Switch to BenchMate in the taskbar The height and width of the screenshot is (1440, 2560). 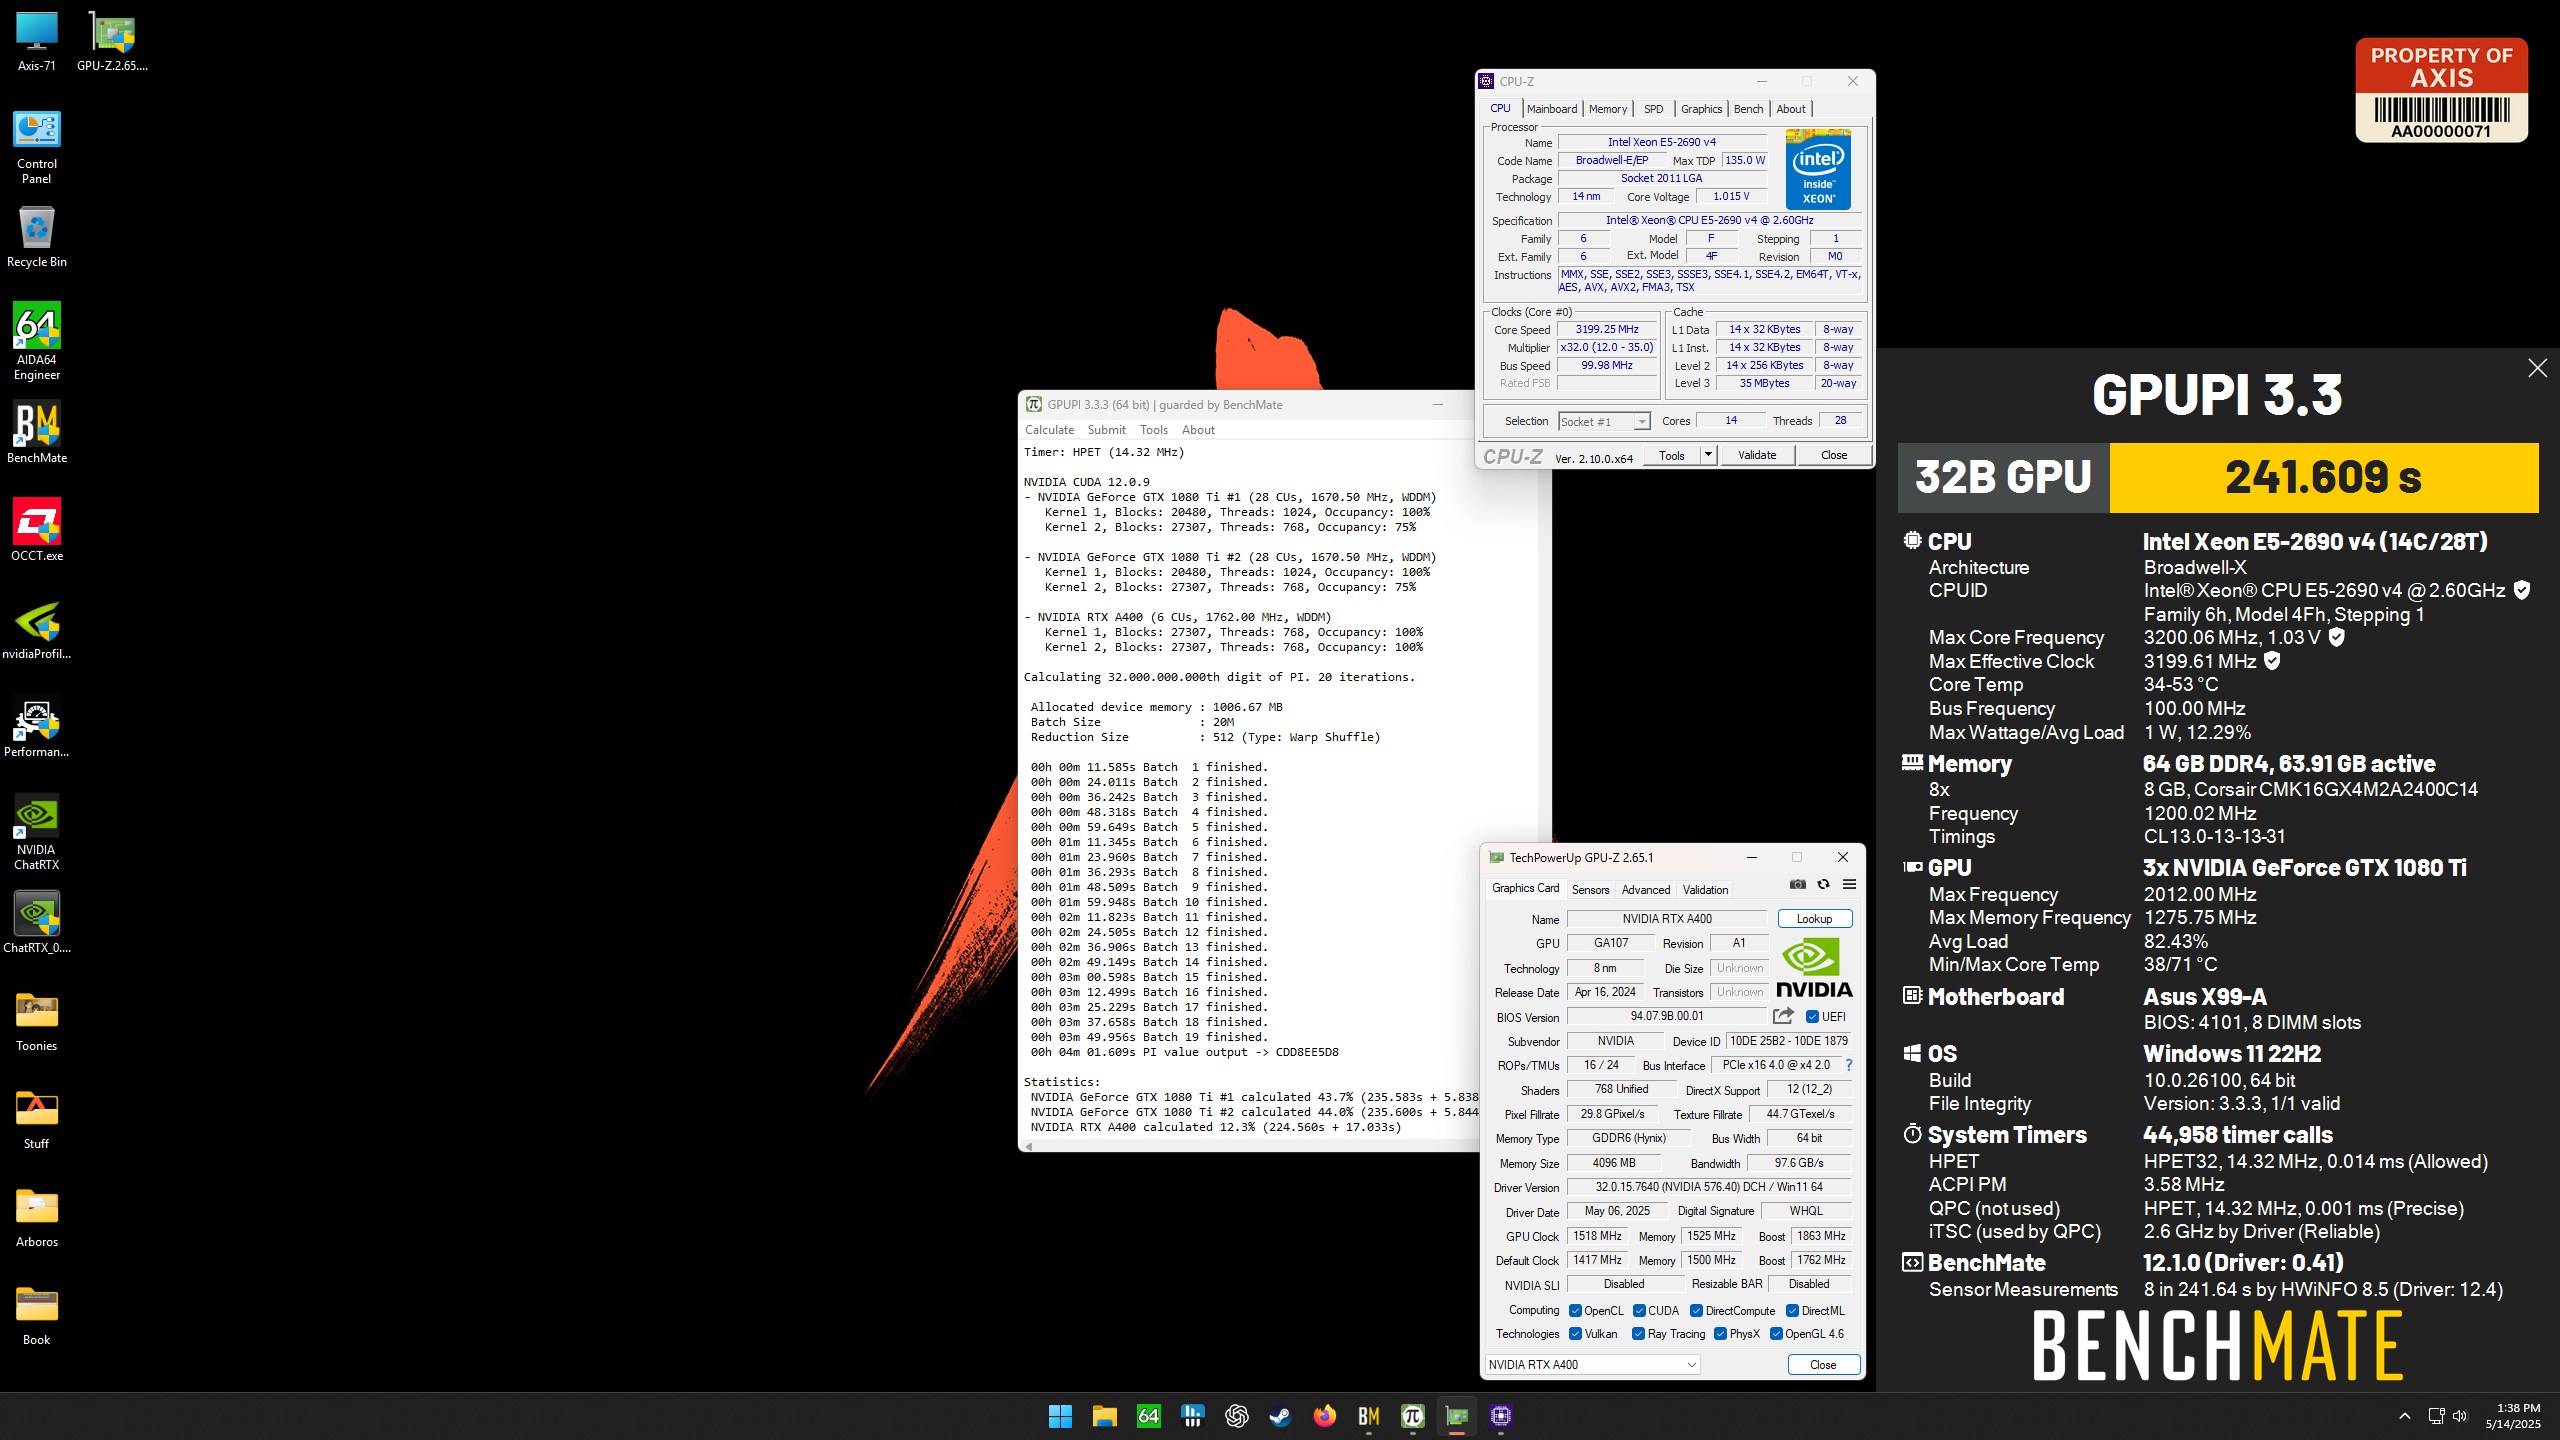(1368, 1416)
